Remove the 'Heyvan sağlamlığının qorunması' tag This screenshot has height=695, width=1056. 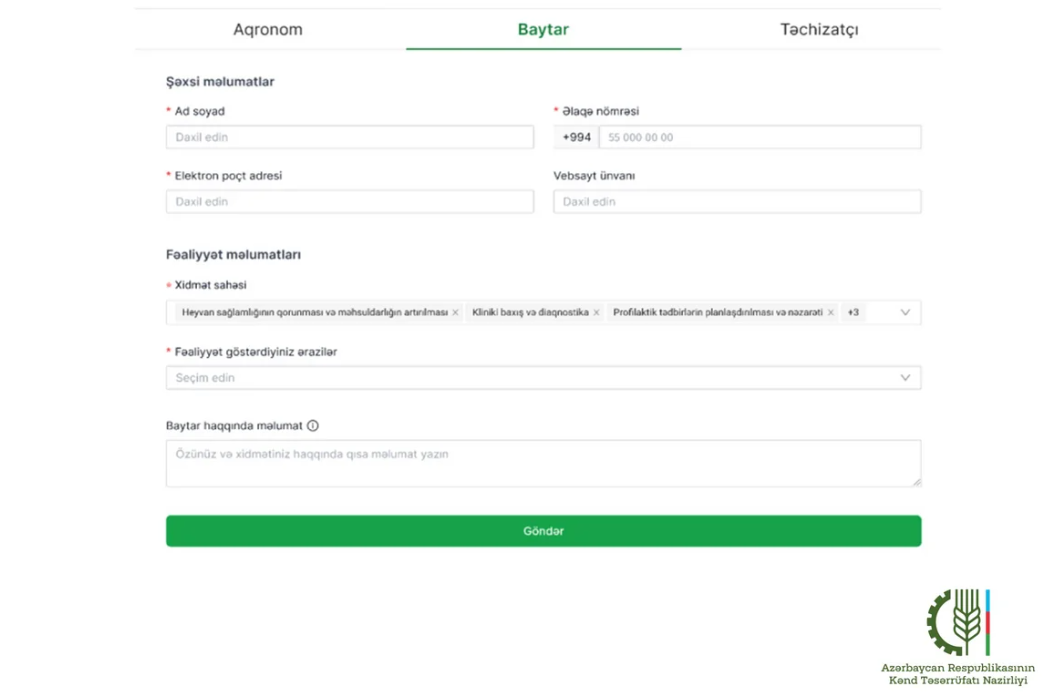pos(455,313)
